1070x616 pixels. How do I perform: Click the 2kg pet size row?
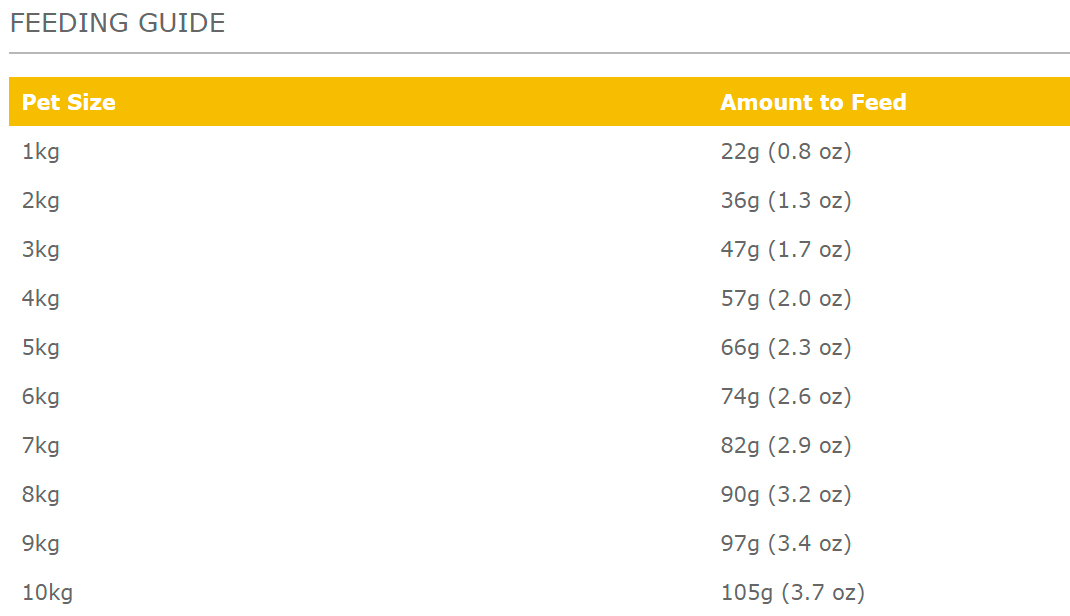coord(41,201)
